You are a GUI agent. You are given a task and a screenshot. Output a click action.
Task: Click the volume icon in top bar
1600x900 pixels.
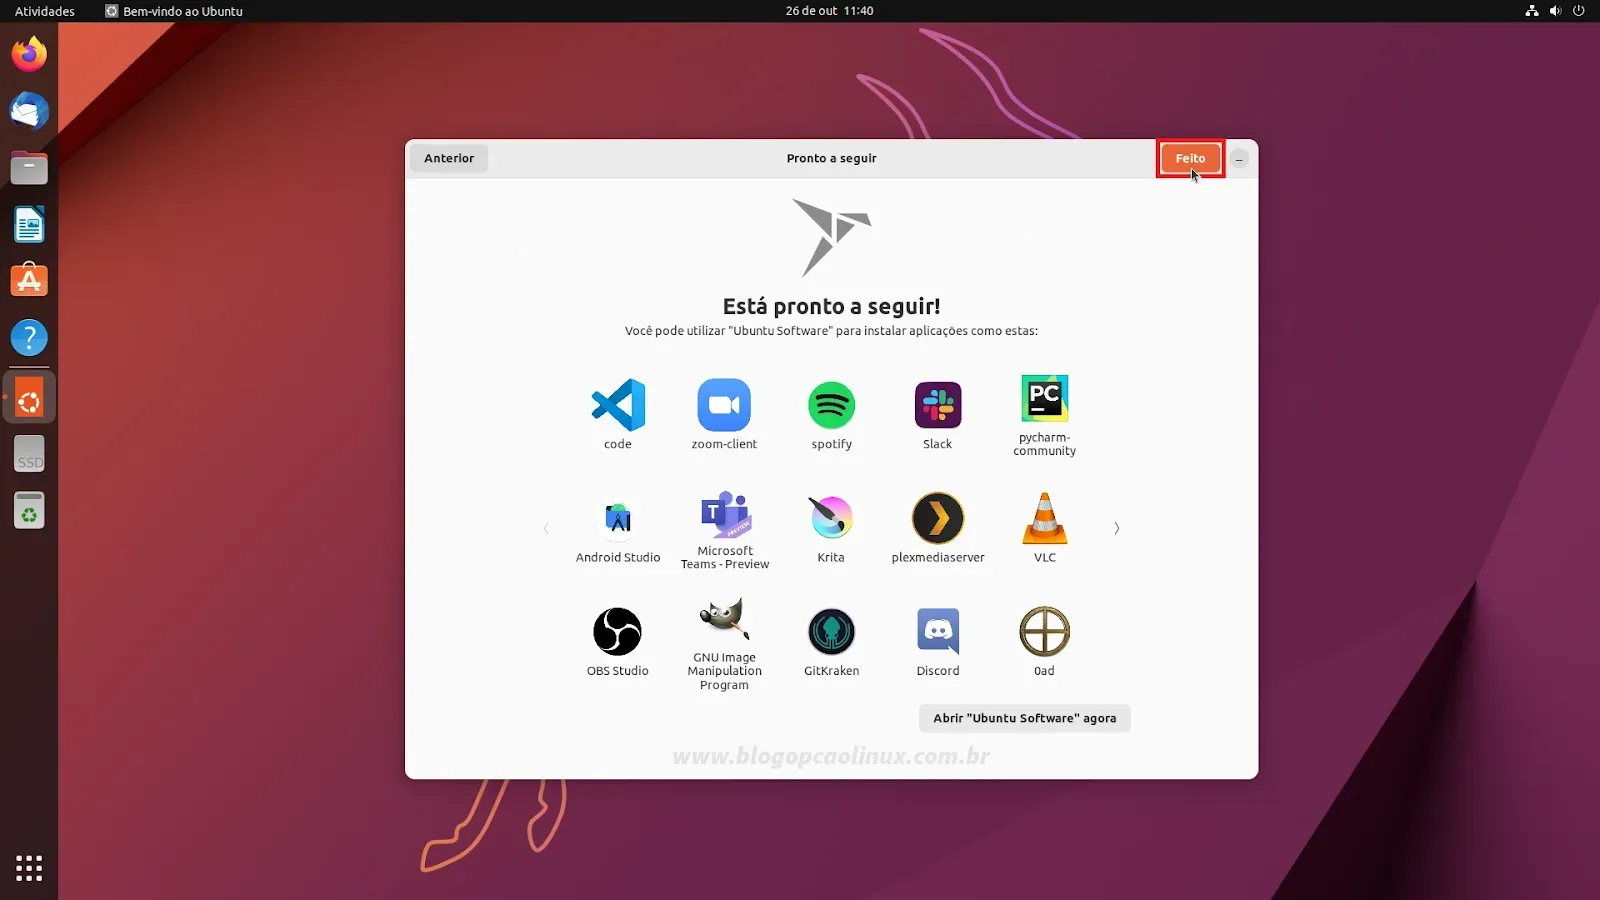pyautogui.click(x=1555, y=11)
